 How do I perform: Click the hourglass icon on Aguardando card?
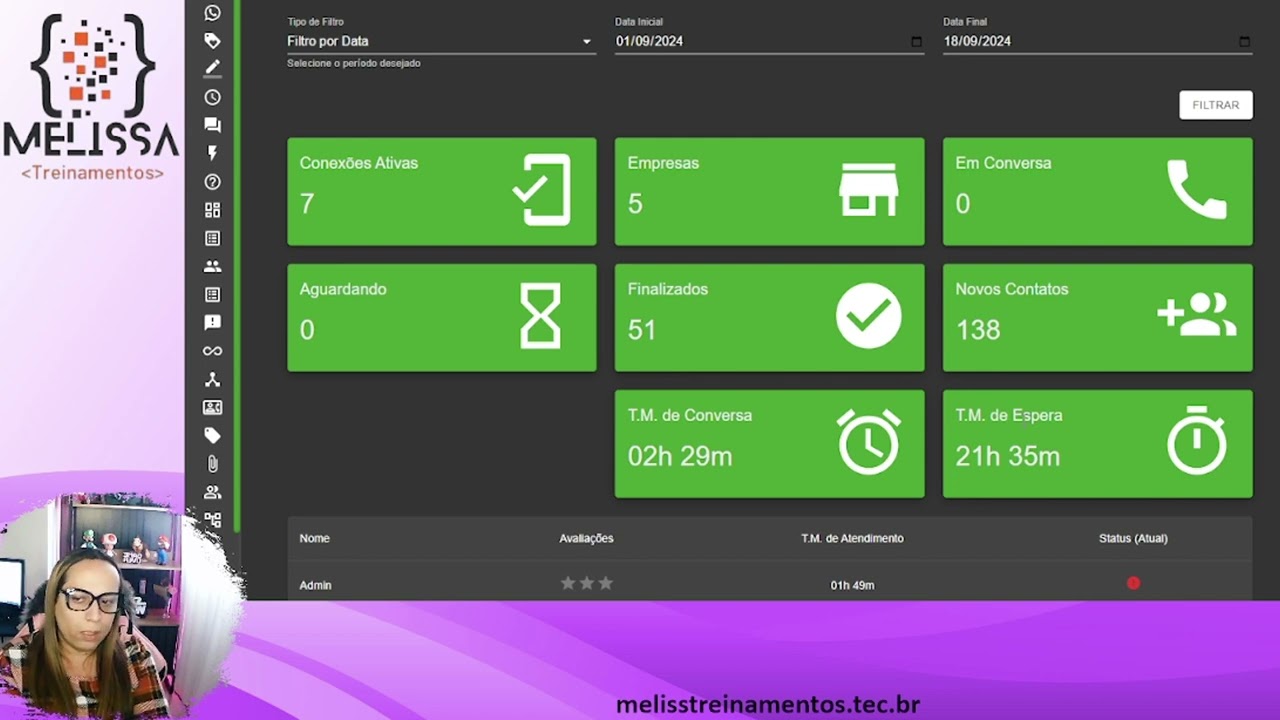pyautogui.click(x=540, y=316)
